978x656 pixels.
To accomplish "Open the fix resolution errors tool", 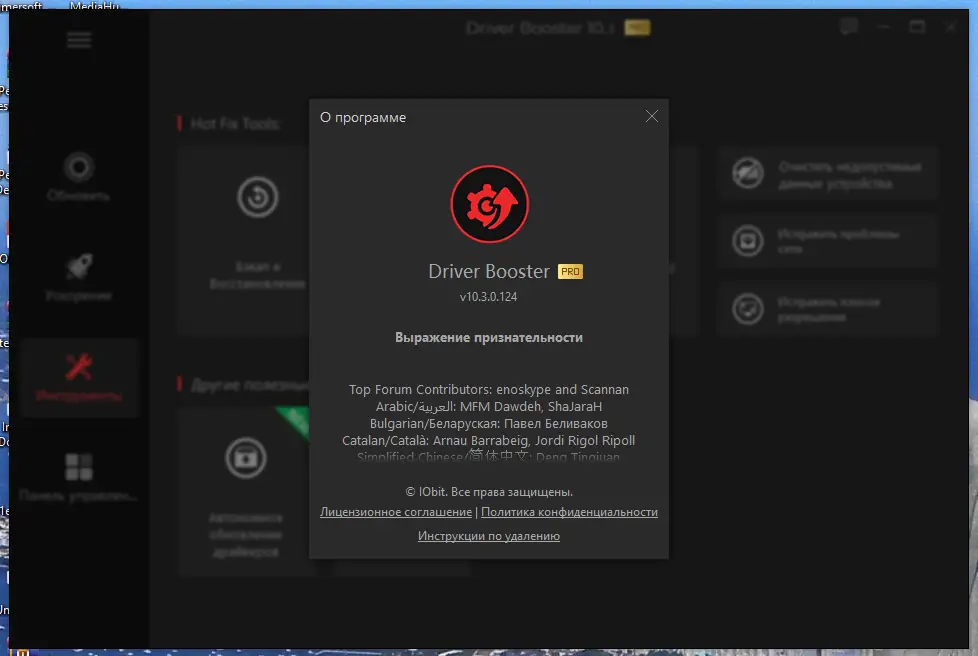I will pyautogui.click(x=827, y=309).
